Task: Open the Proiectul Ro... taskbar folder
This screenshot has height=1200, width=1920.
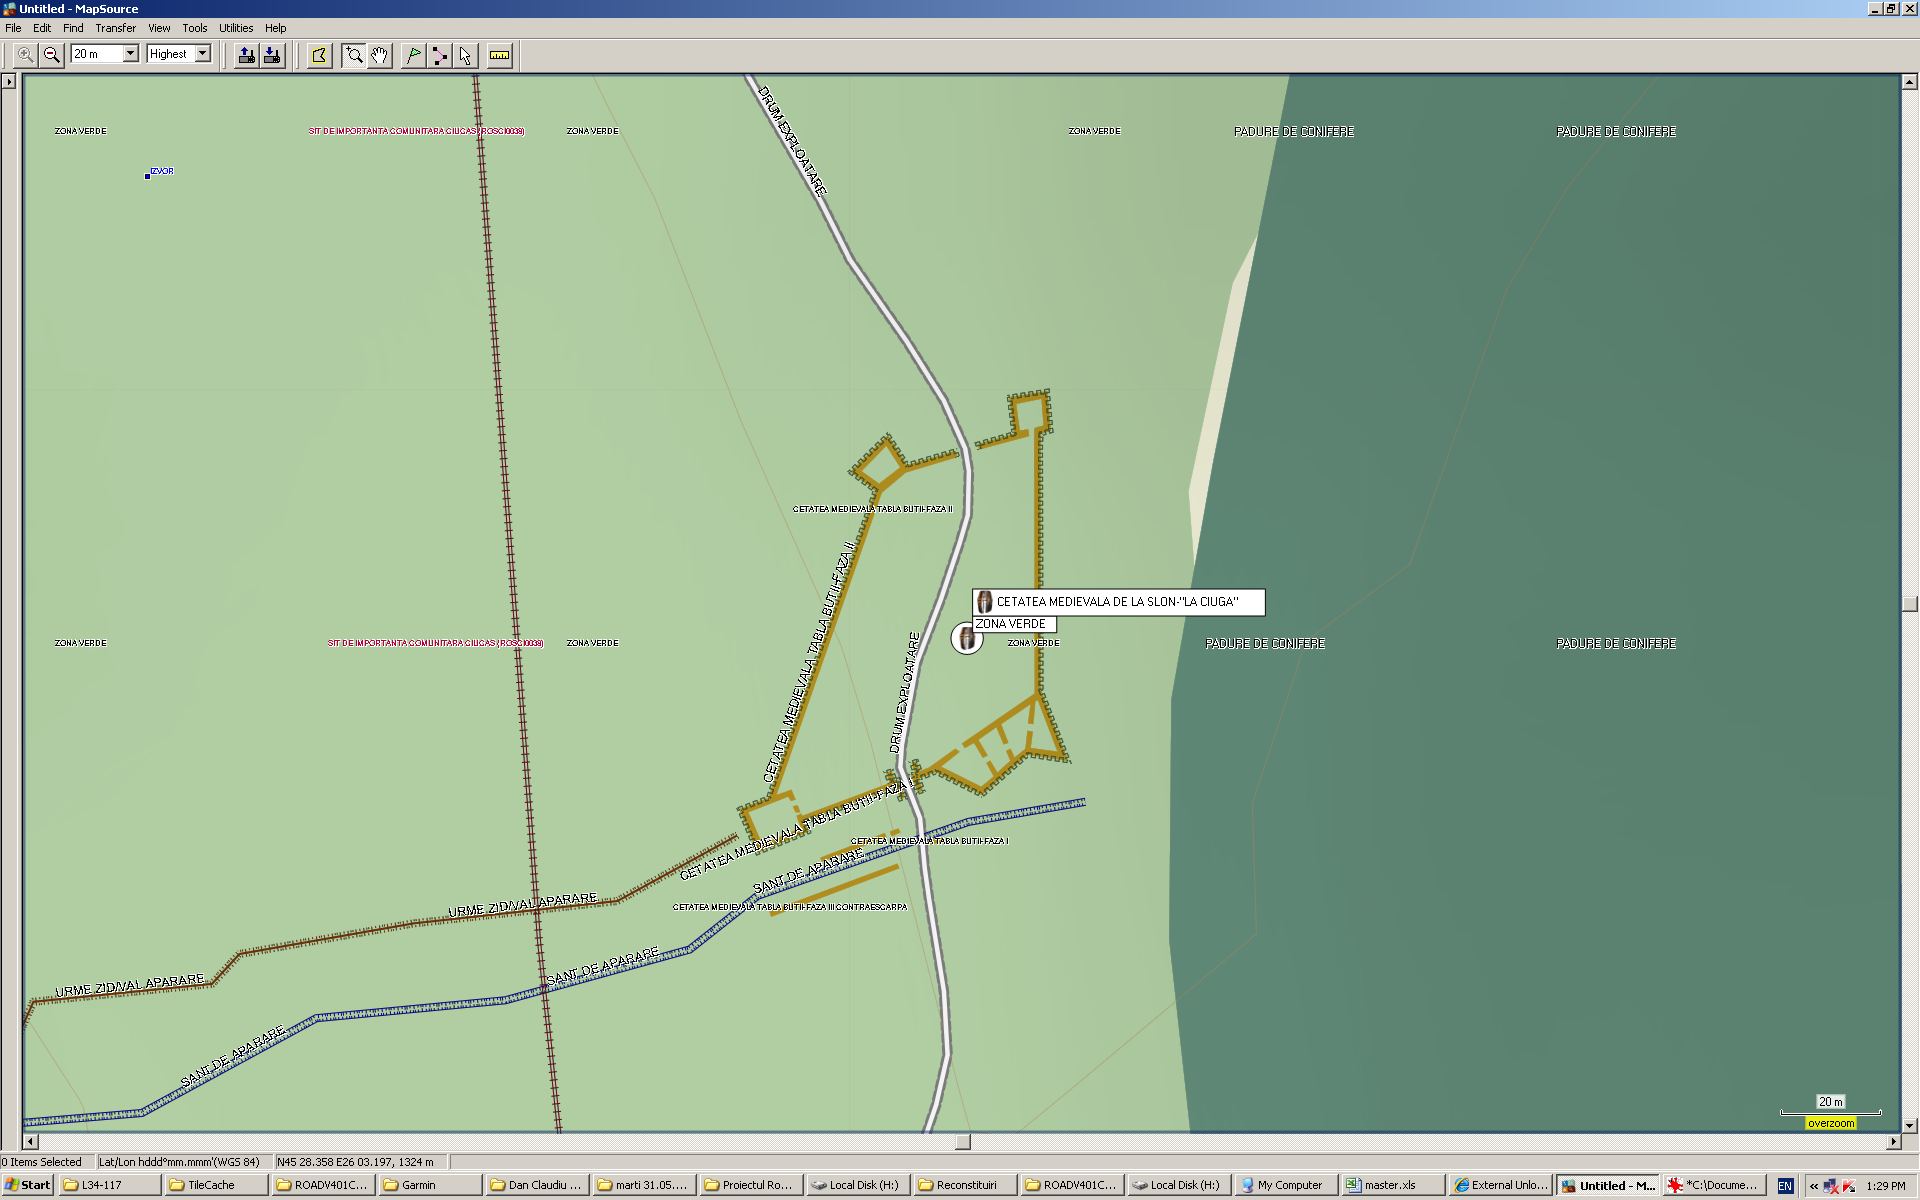Action: 749,1185
